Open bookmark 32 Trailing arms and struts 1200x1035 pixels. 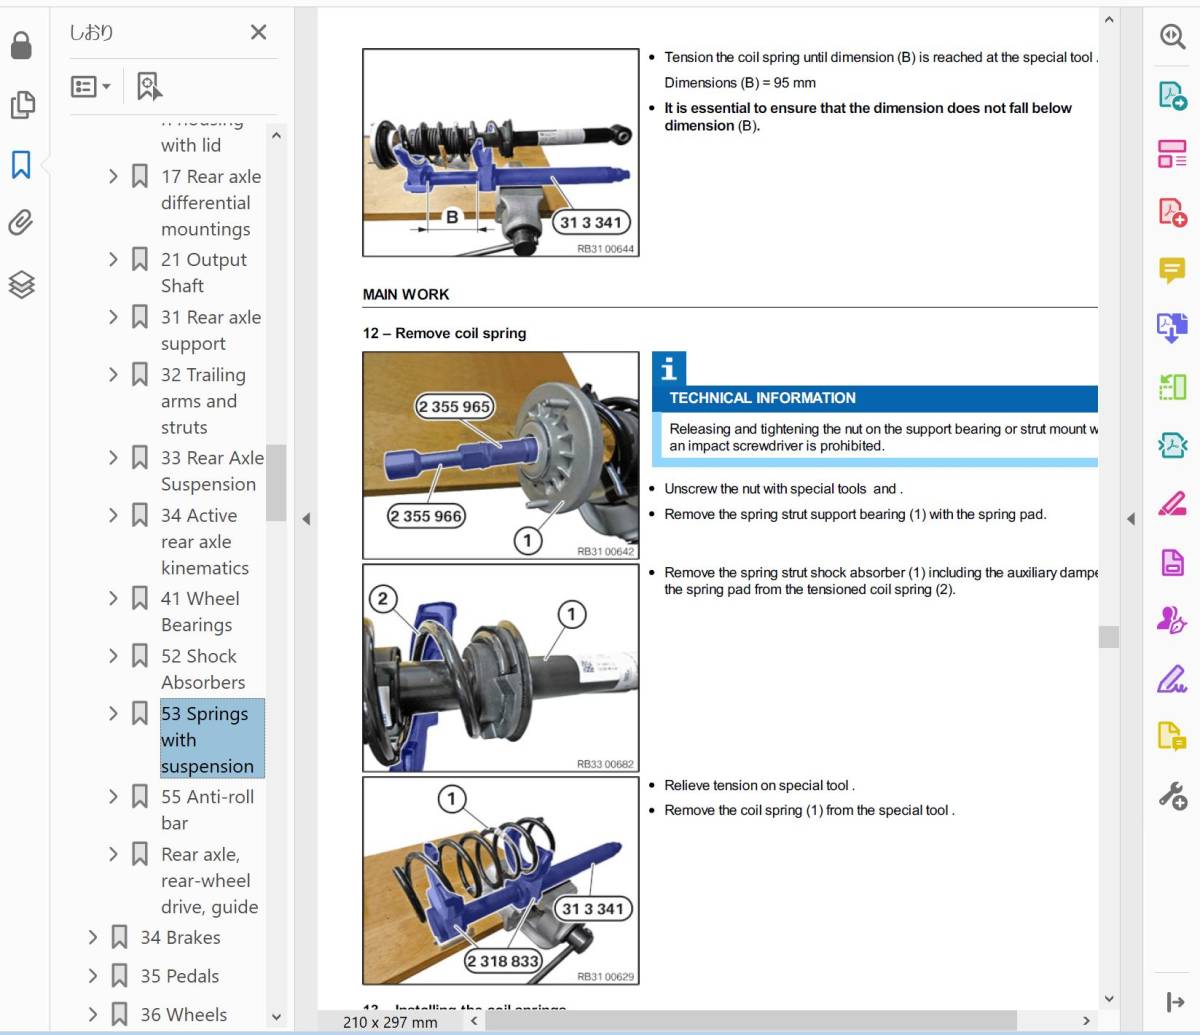(203, 400)
